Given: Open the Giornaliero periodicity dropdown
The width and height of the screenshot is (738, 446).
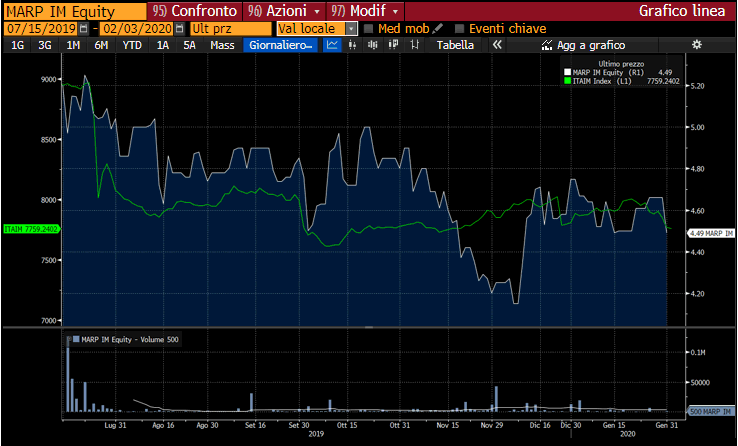Looking at the screenshot, I should [x=280, y=45].
